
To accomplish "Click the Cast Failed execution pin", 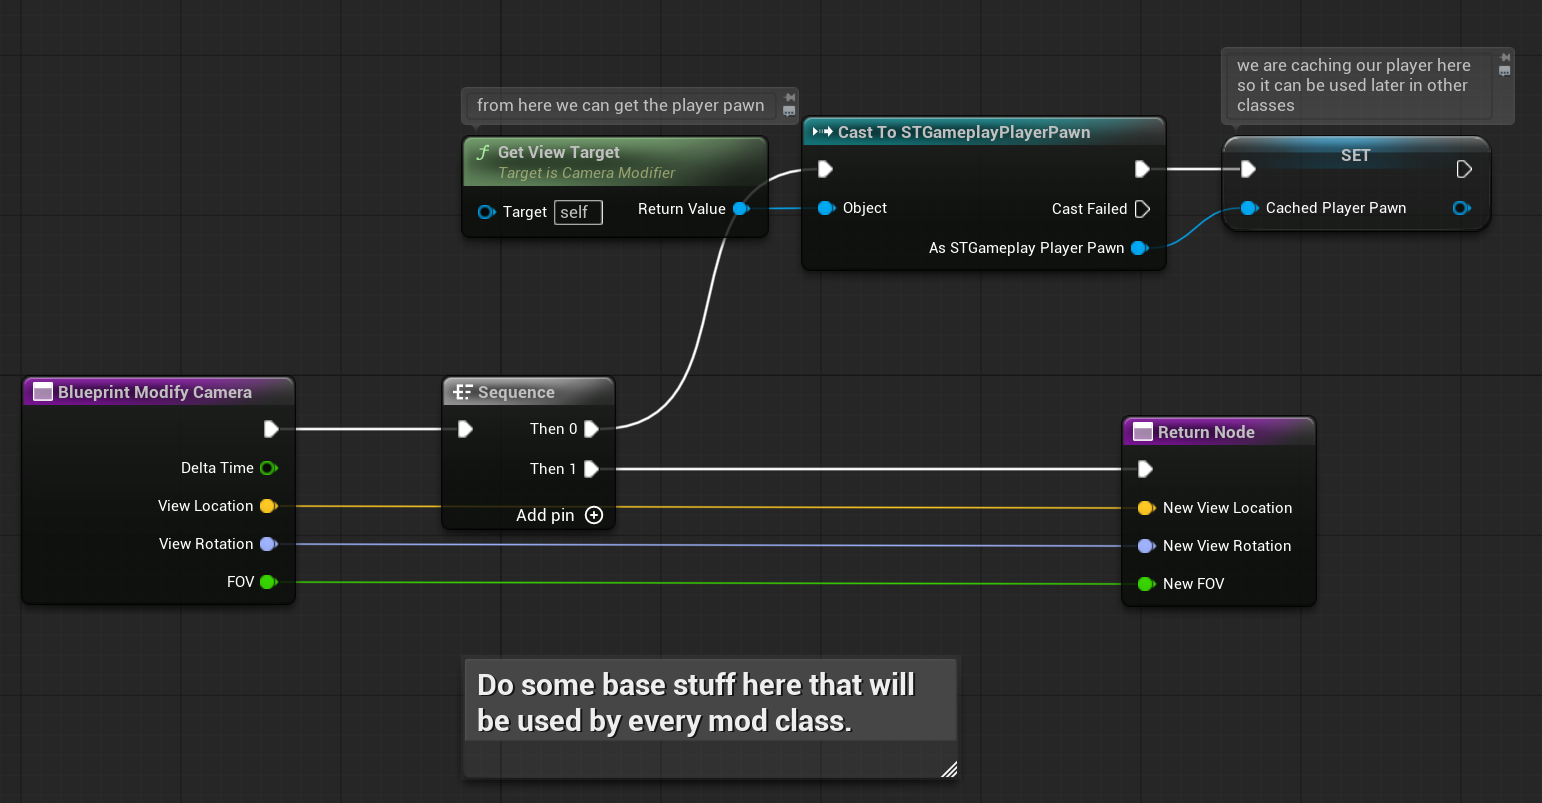I will tap(1142, 209).
